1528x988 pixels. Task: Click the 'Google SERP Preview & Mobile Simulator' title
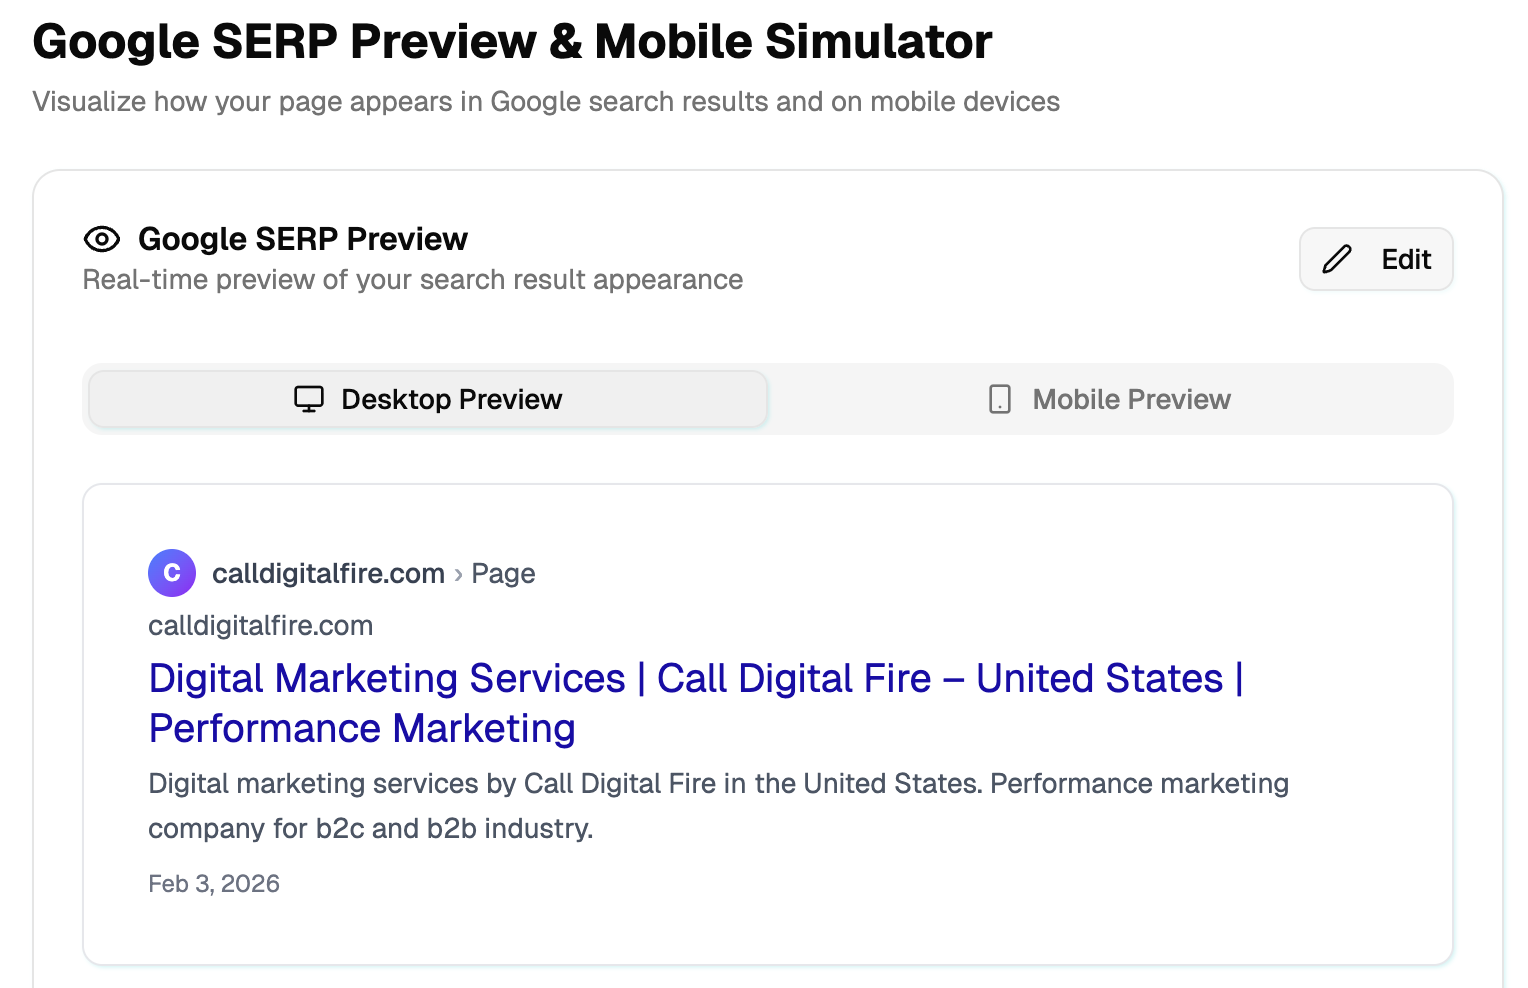[x=512, y=42]
